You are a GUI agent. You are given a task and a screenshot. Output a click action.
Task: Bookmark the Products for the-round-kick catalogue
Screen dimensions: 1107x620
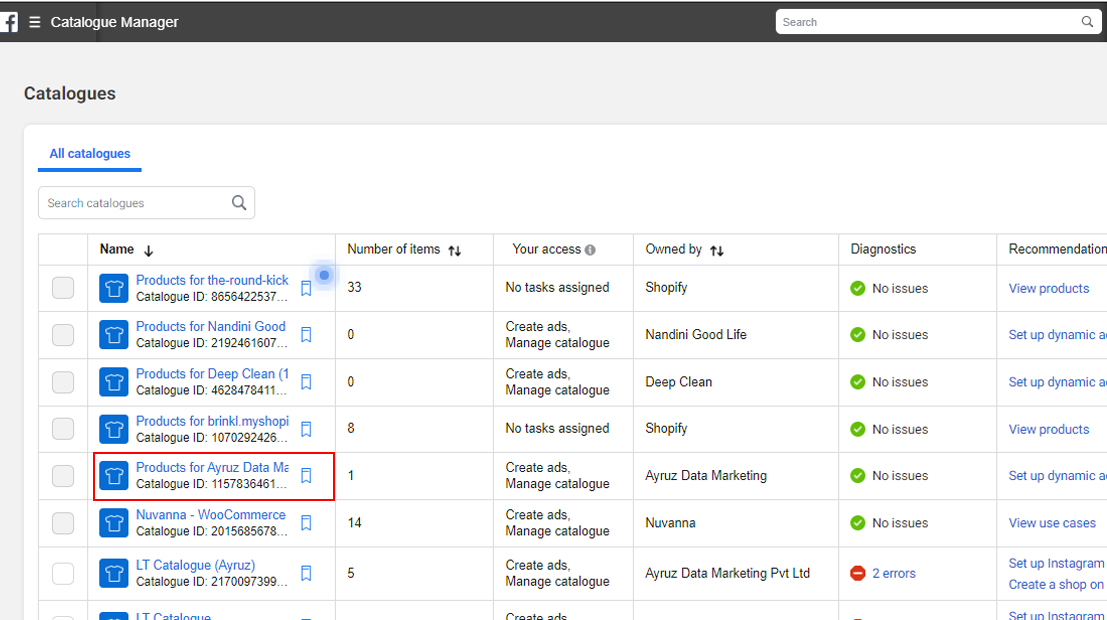pyautogui.click(x=306, y=288)
